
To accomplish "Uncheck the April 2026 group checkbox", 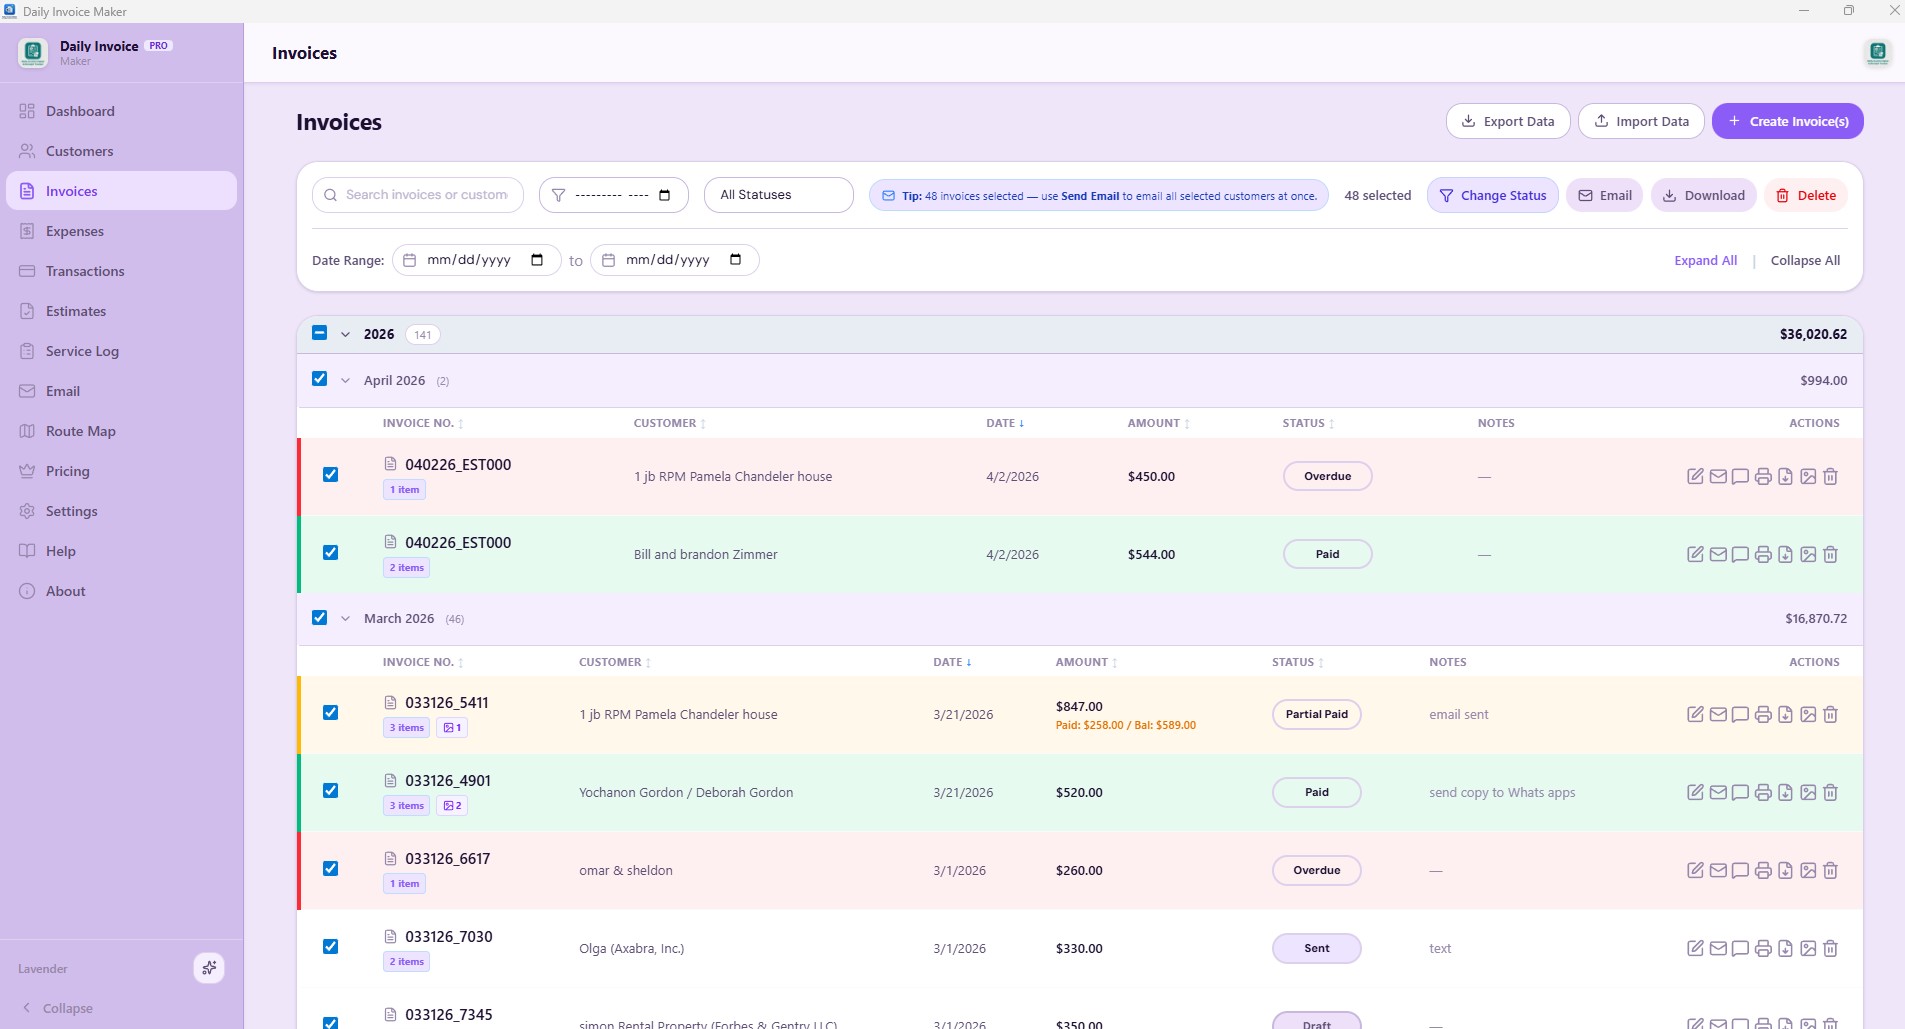I will pos(320,379).
